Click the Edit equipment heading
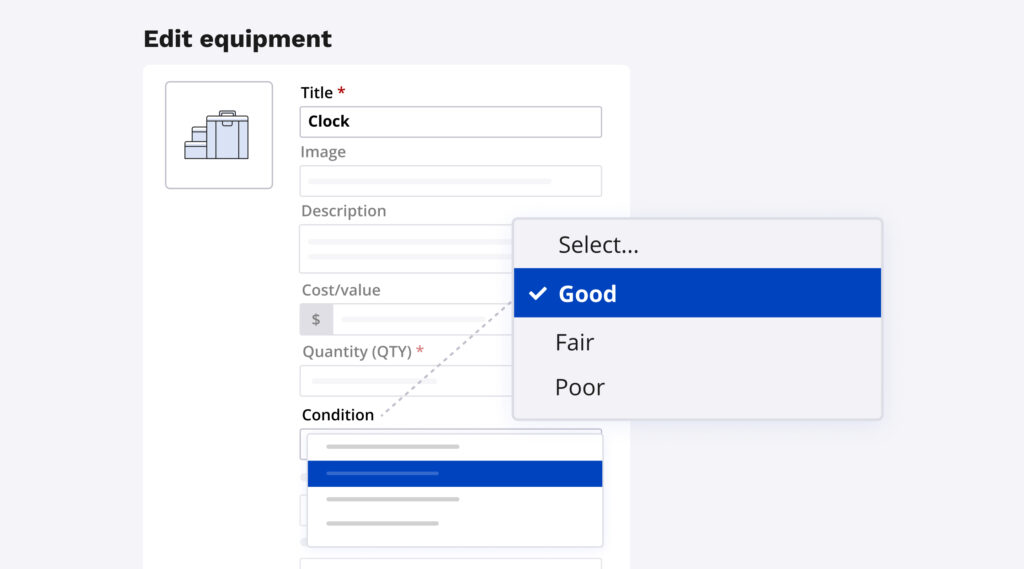 [237, 39]
